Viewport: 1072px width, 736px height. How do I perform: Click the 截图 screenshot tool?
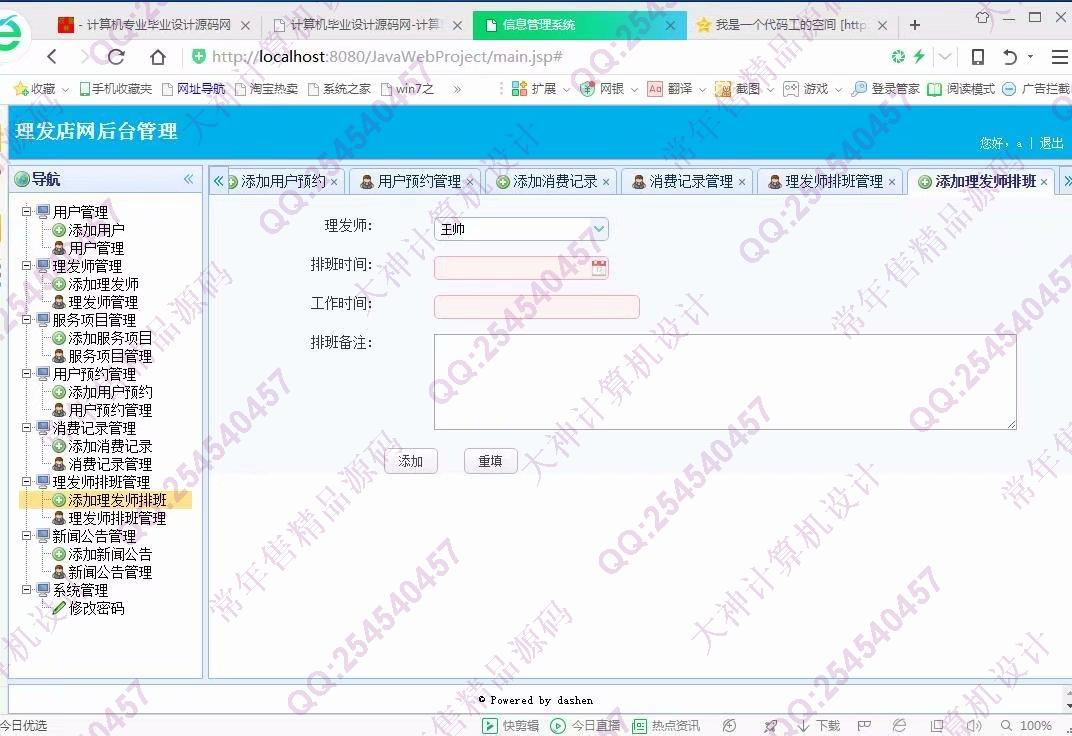(x=738, y=89)
